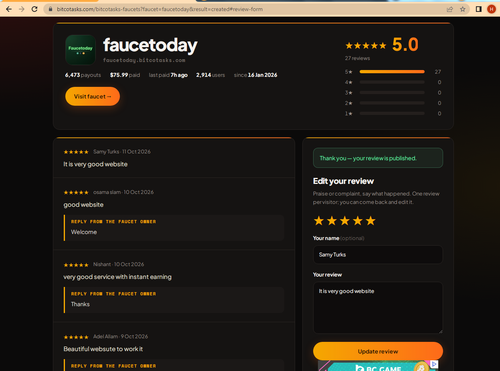The image size is (500, 371).
Task: Click the text '27 reviews'
Action: (357, 58)
